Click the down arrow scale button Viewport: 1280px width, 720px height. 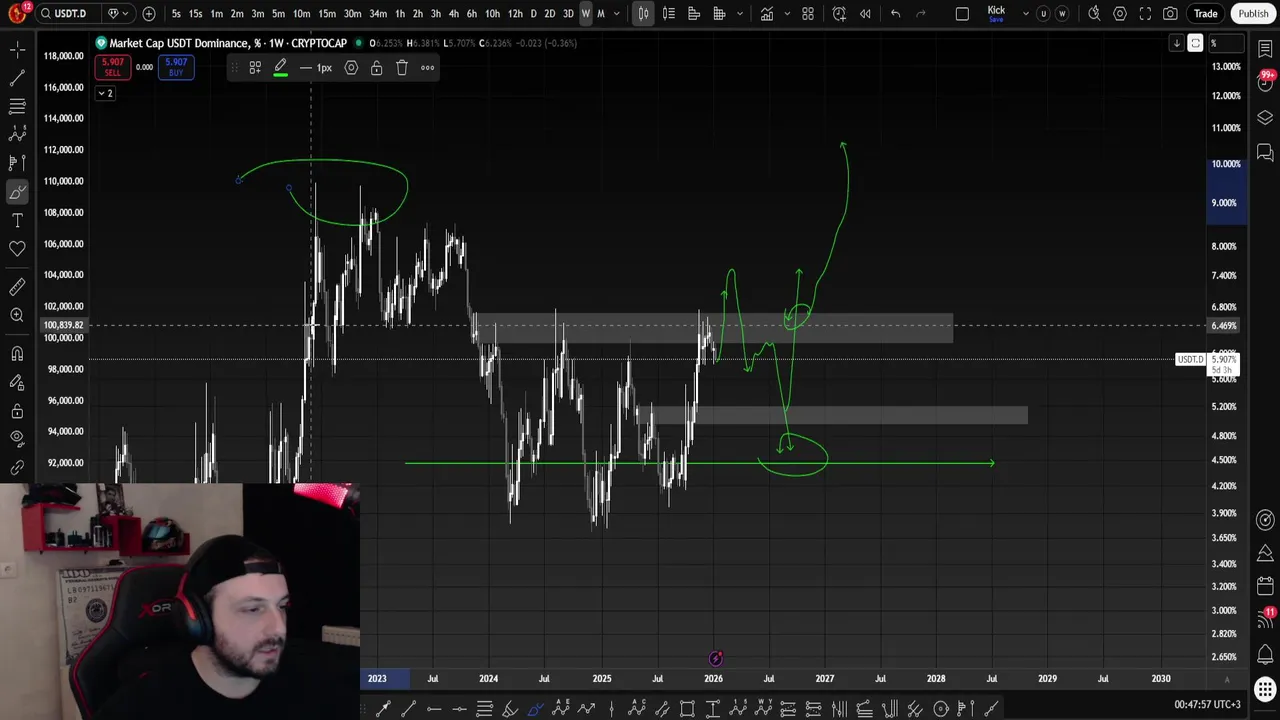click(x=1177, y=43)
